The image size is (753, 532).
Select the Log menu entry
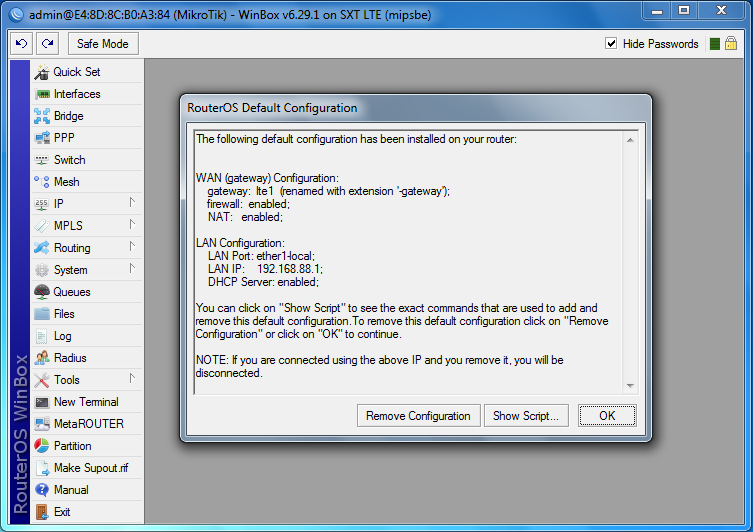pyautogui.click(x=62, y=336)
